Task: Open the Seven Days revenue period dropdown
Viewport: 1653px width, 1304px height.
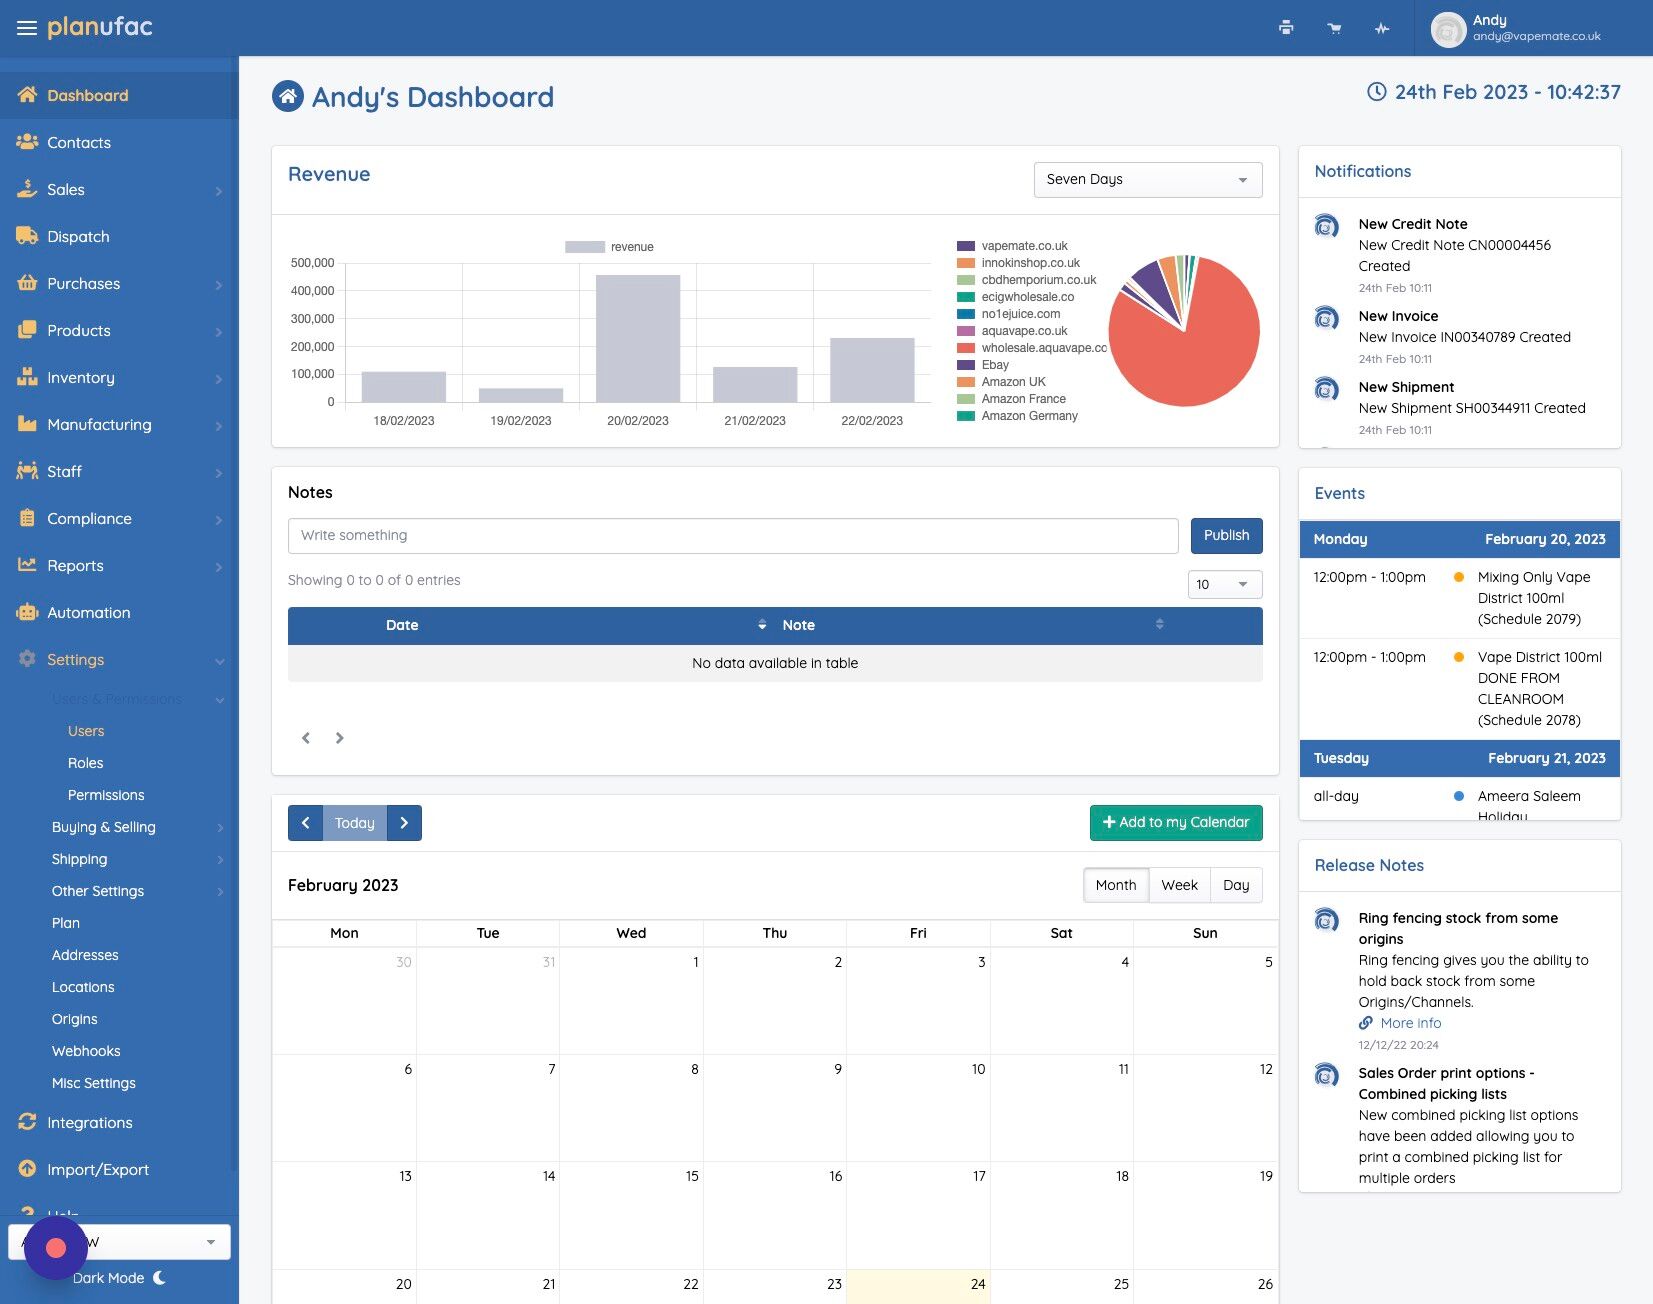Action: 1148,180
